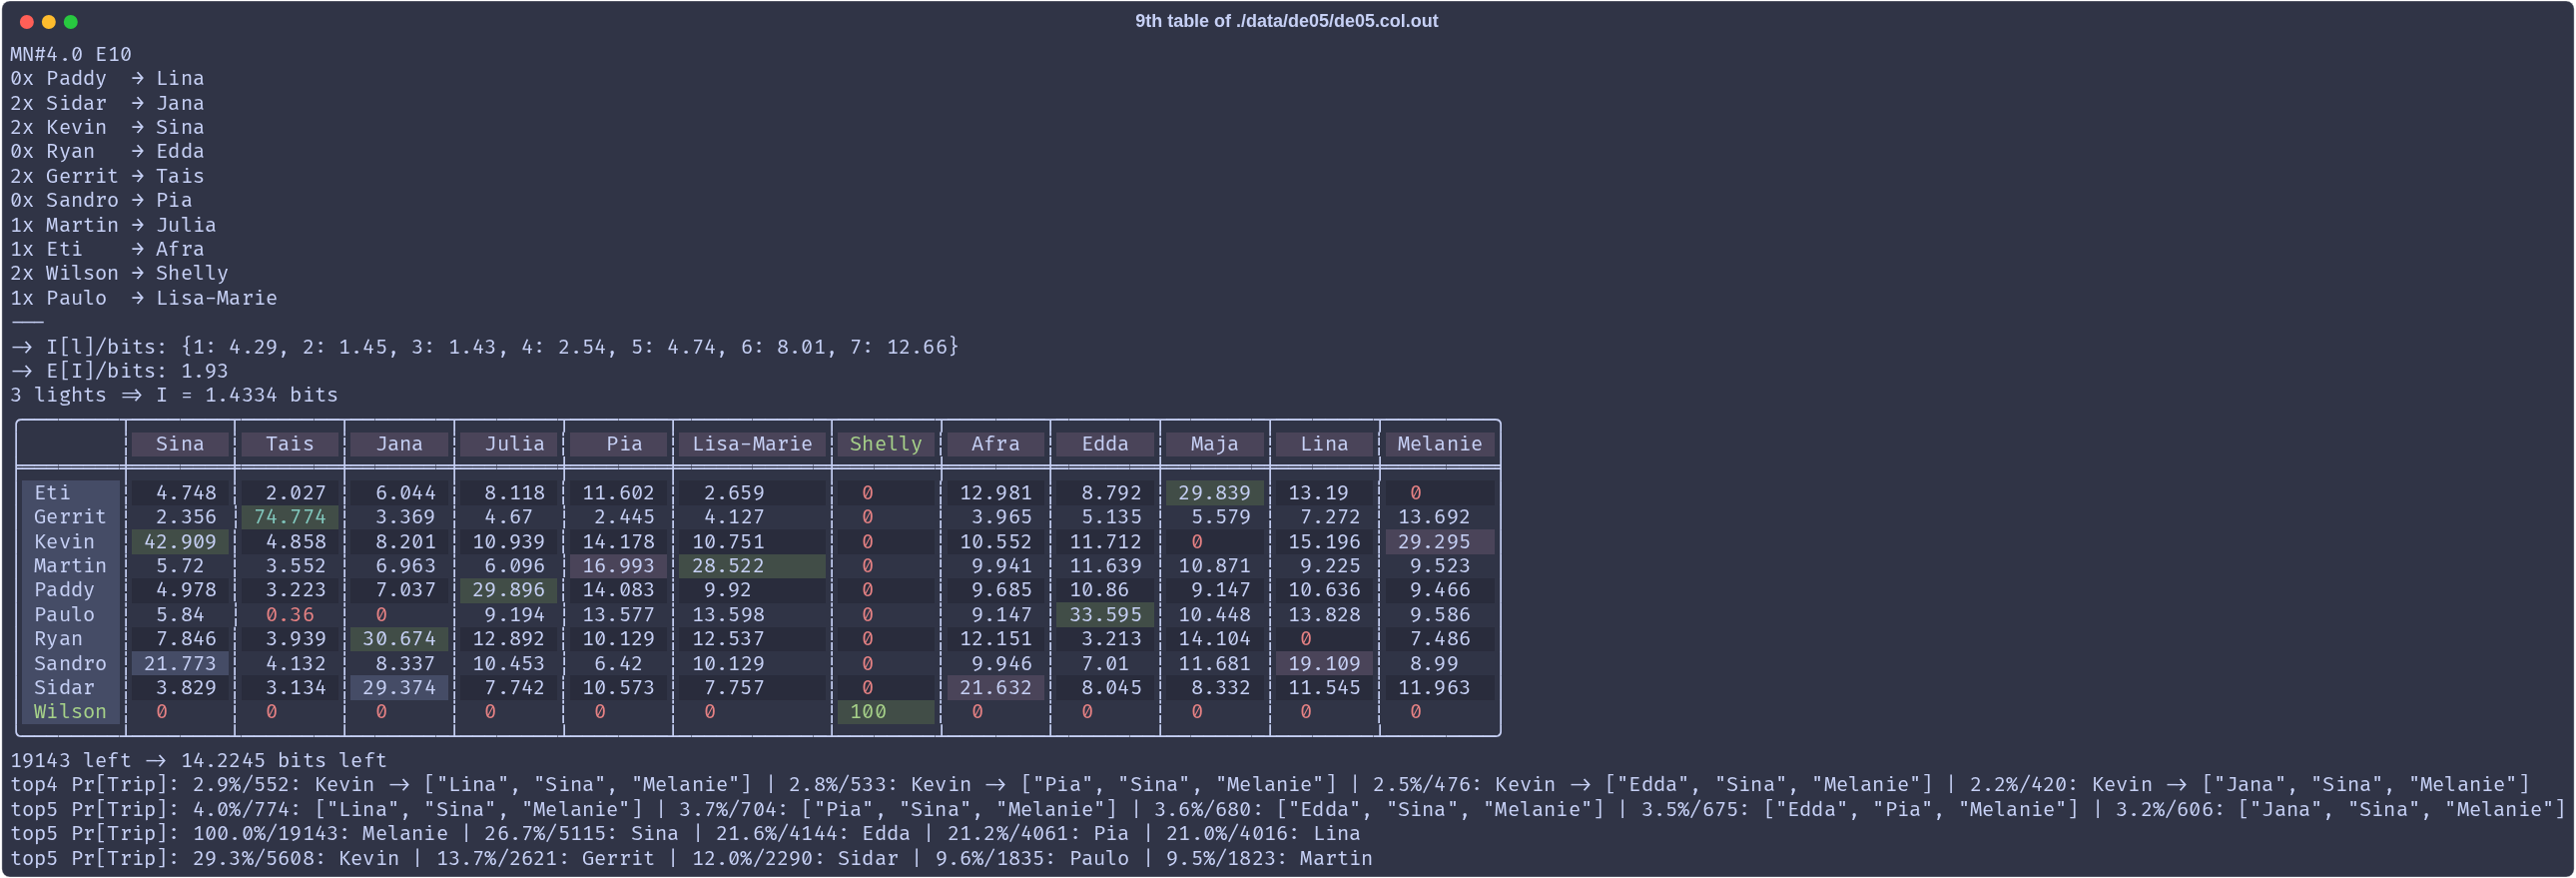Click the 'Jana' column header
This screenshot has height=878, width=2576.
[399, 444]
